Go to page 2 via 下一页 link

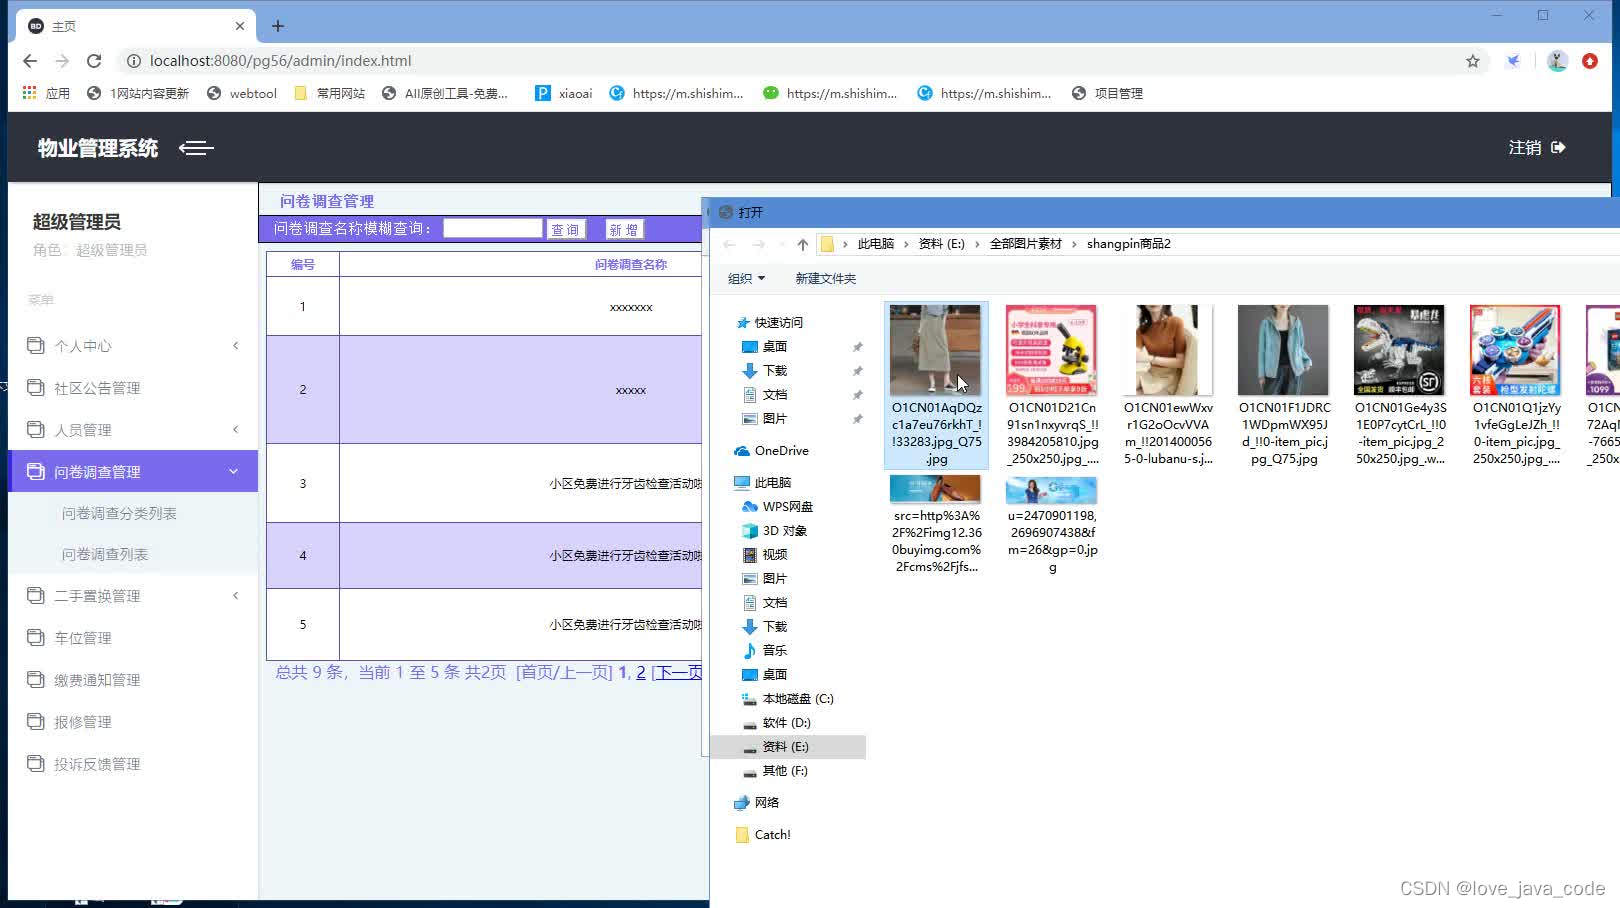(679, 672)
